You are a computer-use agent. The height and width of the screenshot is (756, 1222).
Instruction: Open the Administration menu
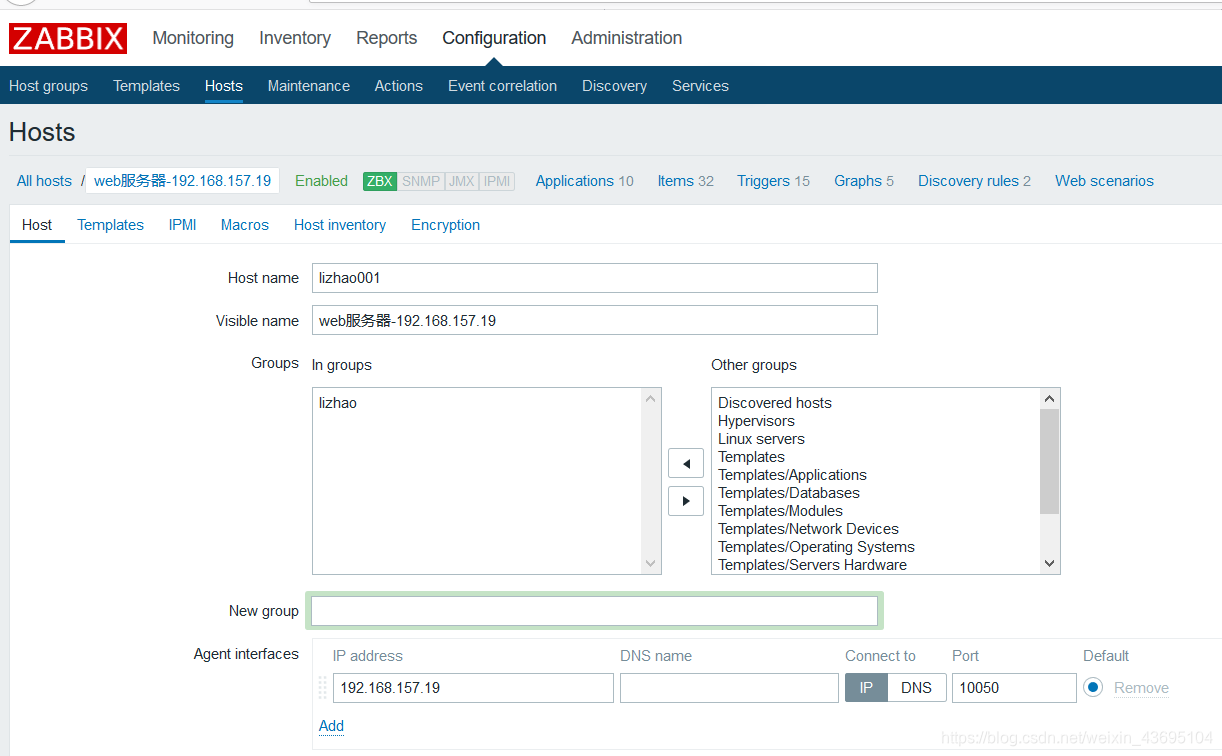627,38
